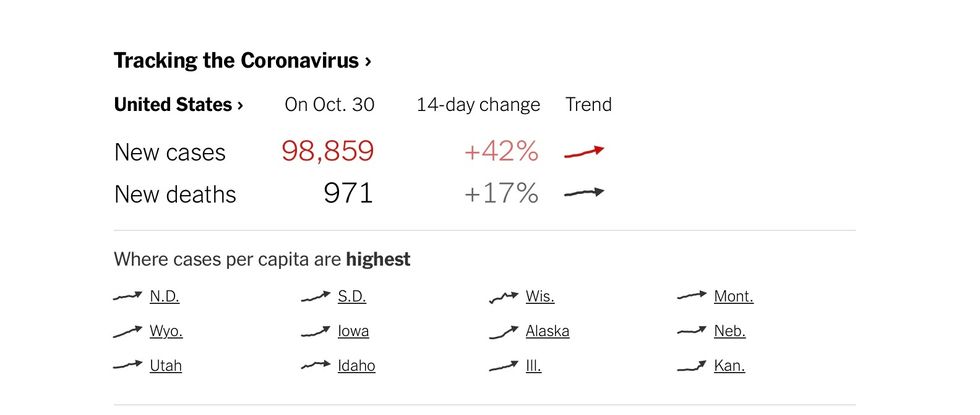
Task: Click the trend sparkline beside Mont.
Action: (692, 296)
